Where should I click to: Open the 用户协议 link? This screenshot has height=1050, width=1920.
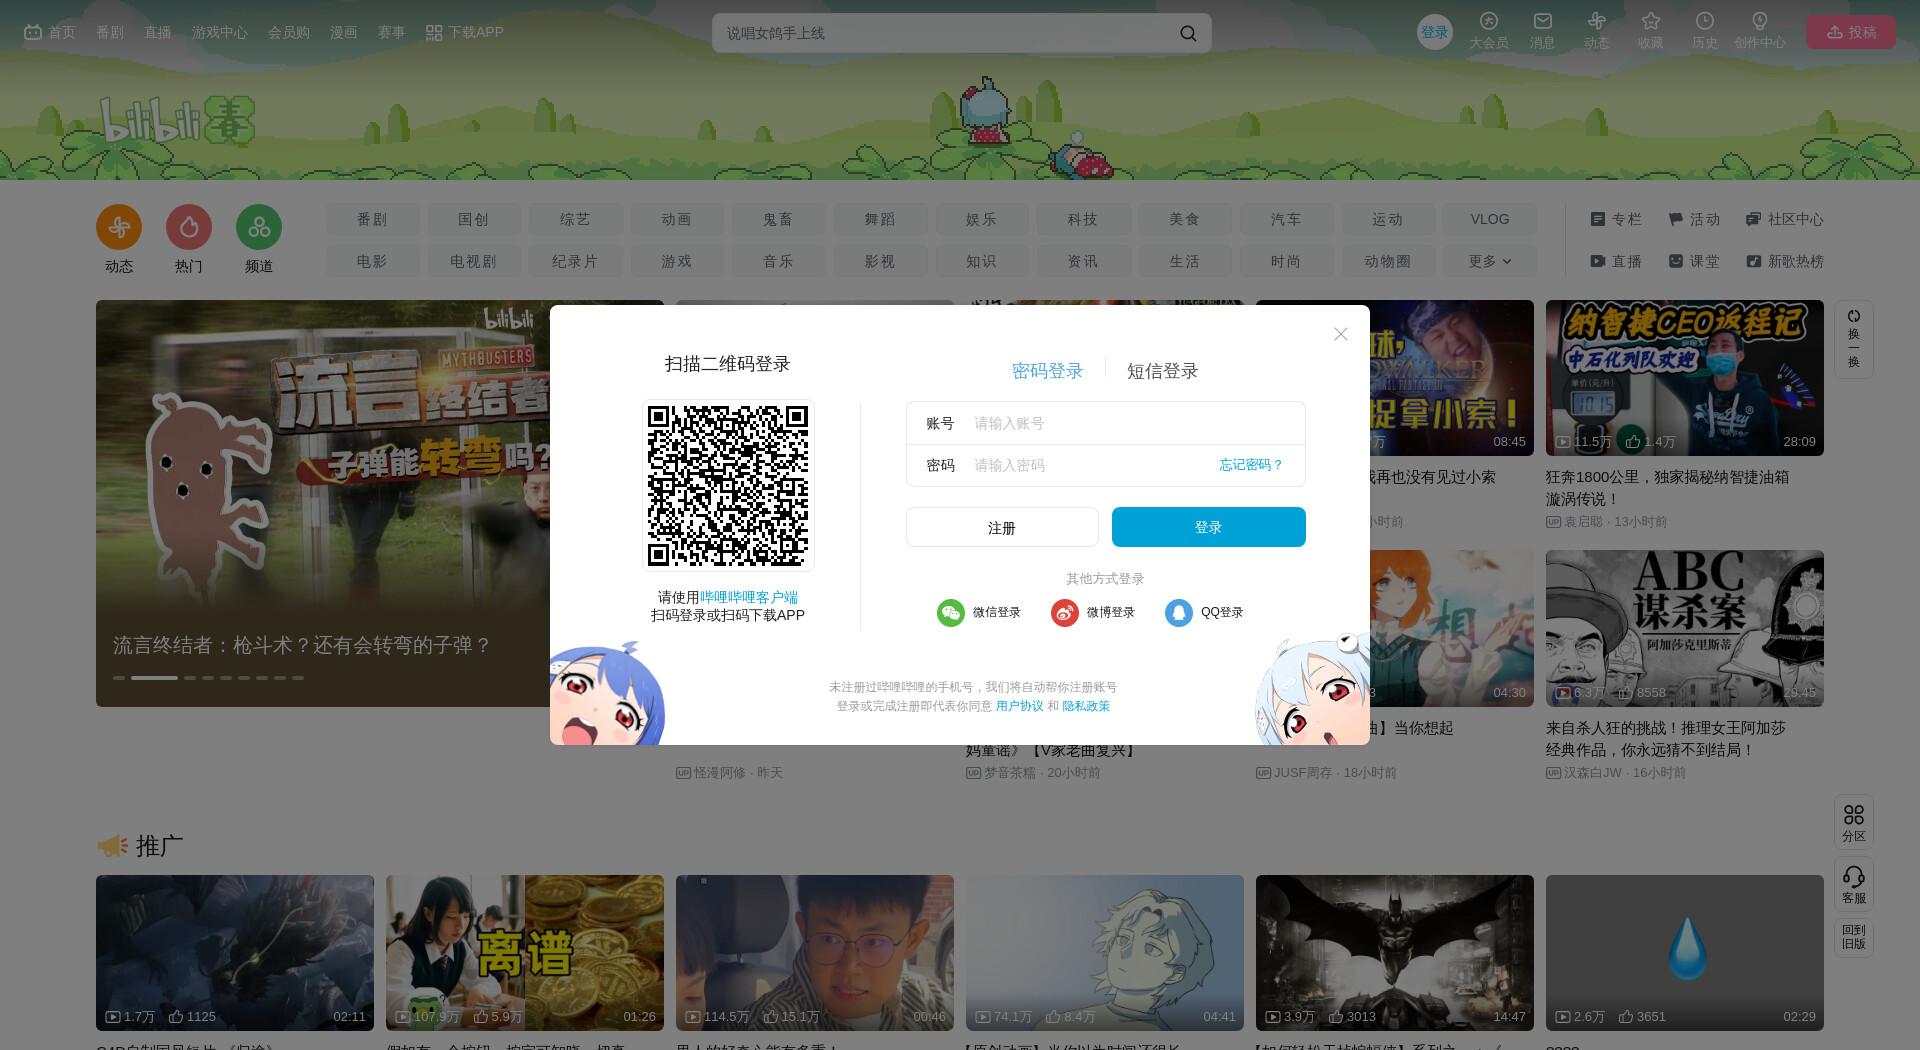click(x=1019, y=706)
